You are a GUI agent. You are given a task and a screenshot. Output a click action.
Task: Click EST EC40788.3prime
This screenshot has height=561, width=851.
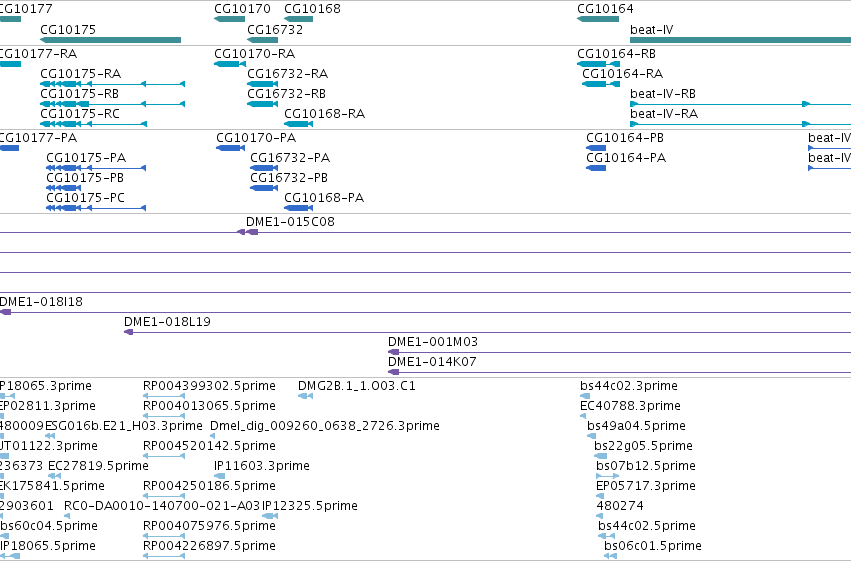click(583, 416)
